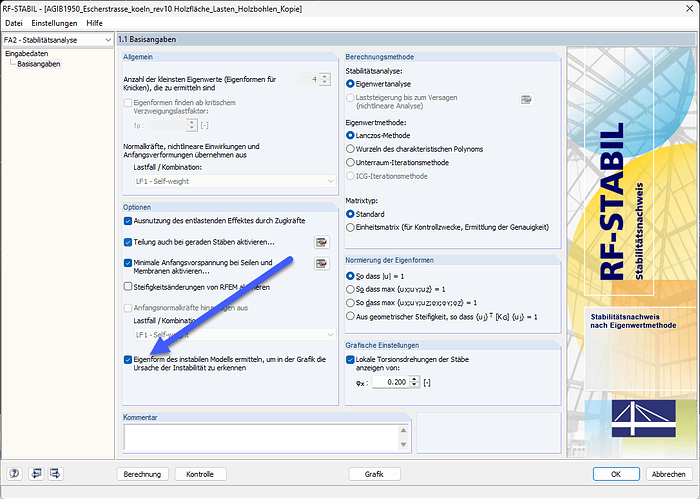The height and width of the screenshot is (499, 700).
Task: Toggle Eigenform des instabilen Modells ermitteln
Action: 128,359
